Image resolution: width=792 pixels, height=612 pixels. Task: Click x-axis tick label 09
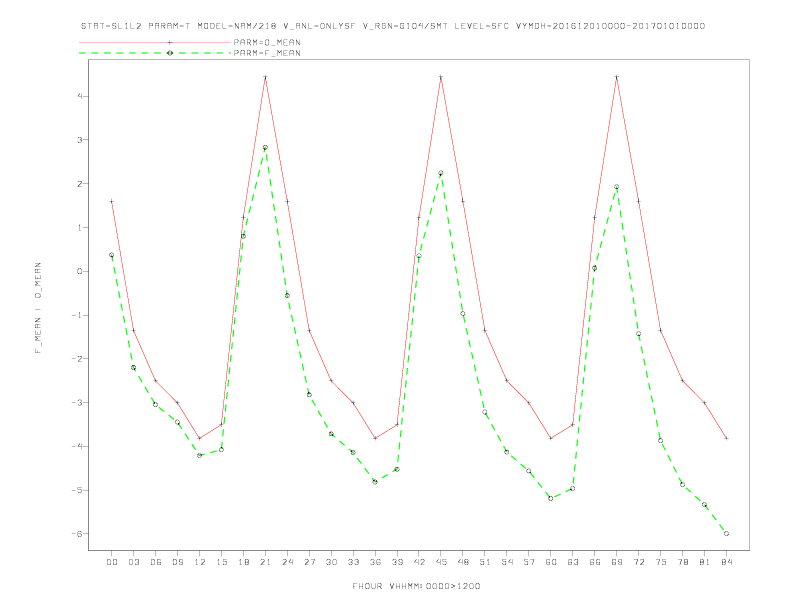click(x=178, y=562)
